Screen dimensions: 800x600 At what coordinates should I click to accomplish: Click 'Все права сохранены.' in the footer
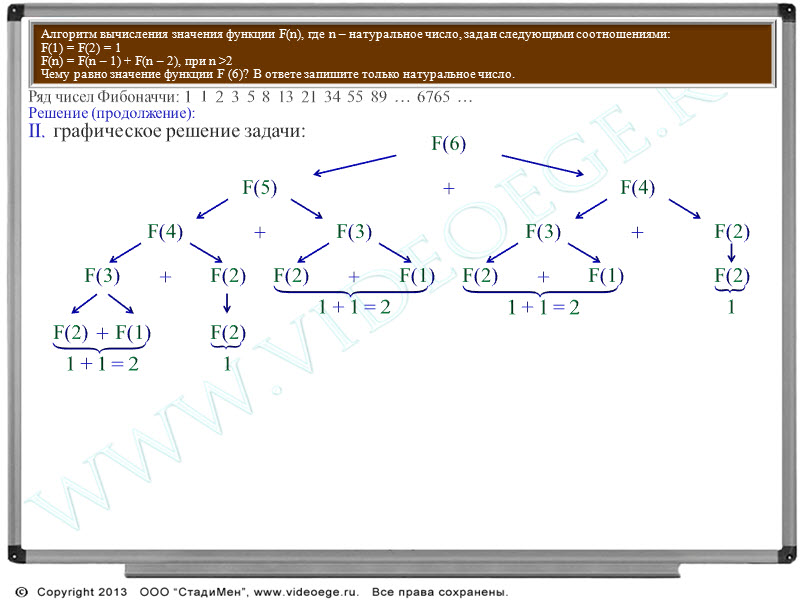click(440, 592)
